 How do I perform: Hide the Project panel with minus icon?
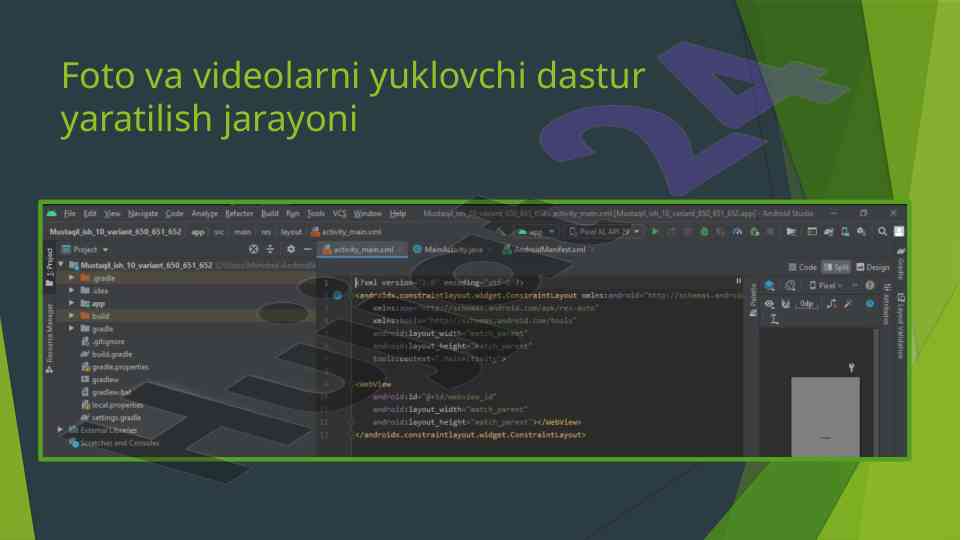(x=308, y=249)
